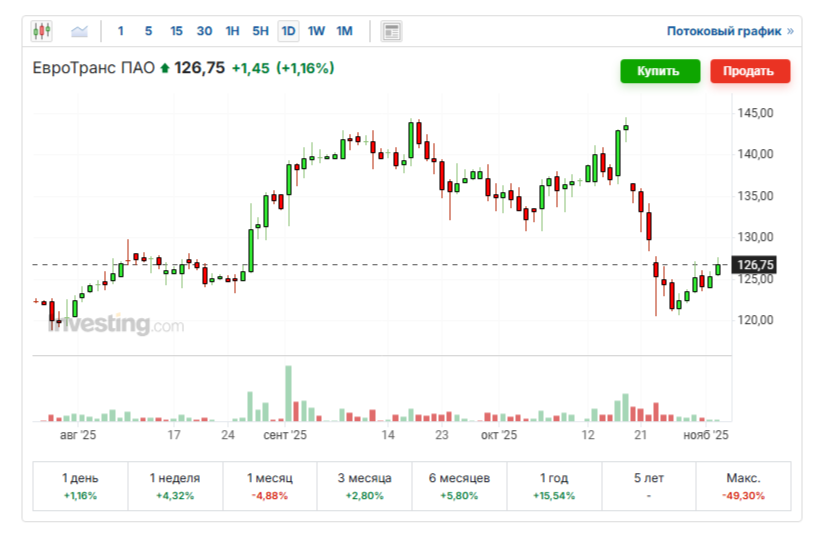The width and height of the screenshot is (813, 533).
Task: Select the Макс. period
Action: (x=744, y=486)
